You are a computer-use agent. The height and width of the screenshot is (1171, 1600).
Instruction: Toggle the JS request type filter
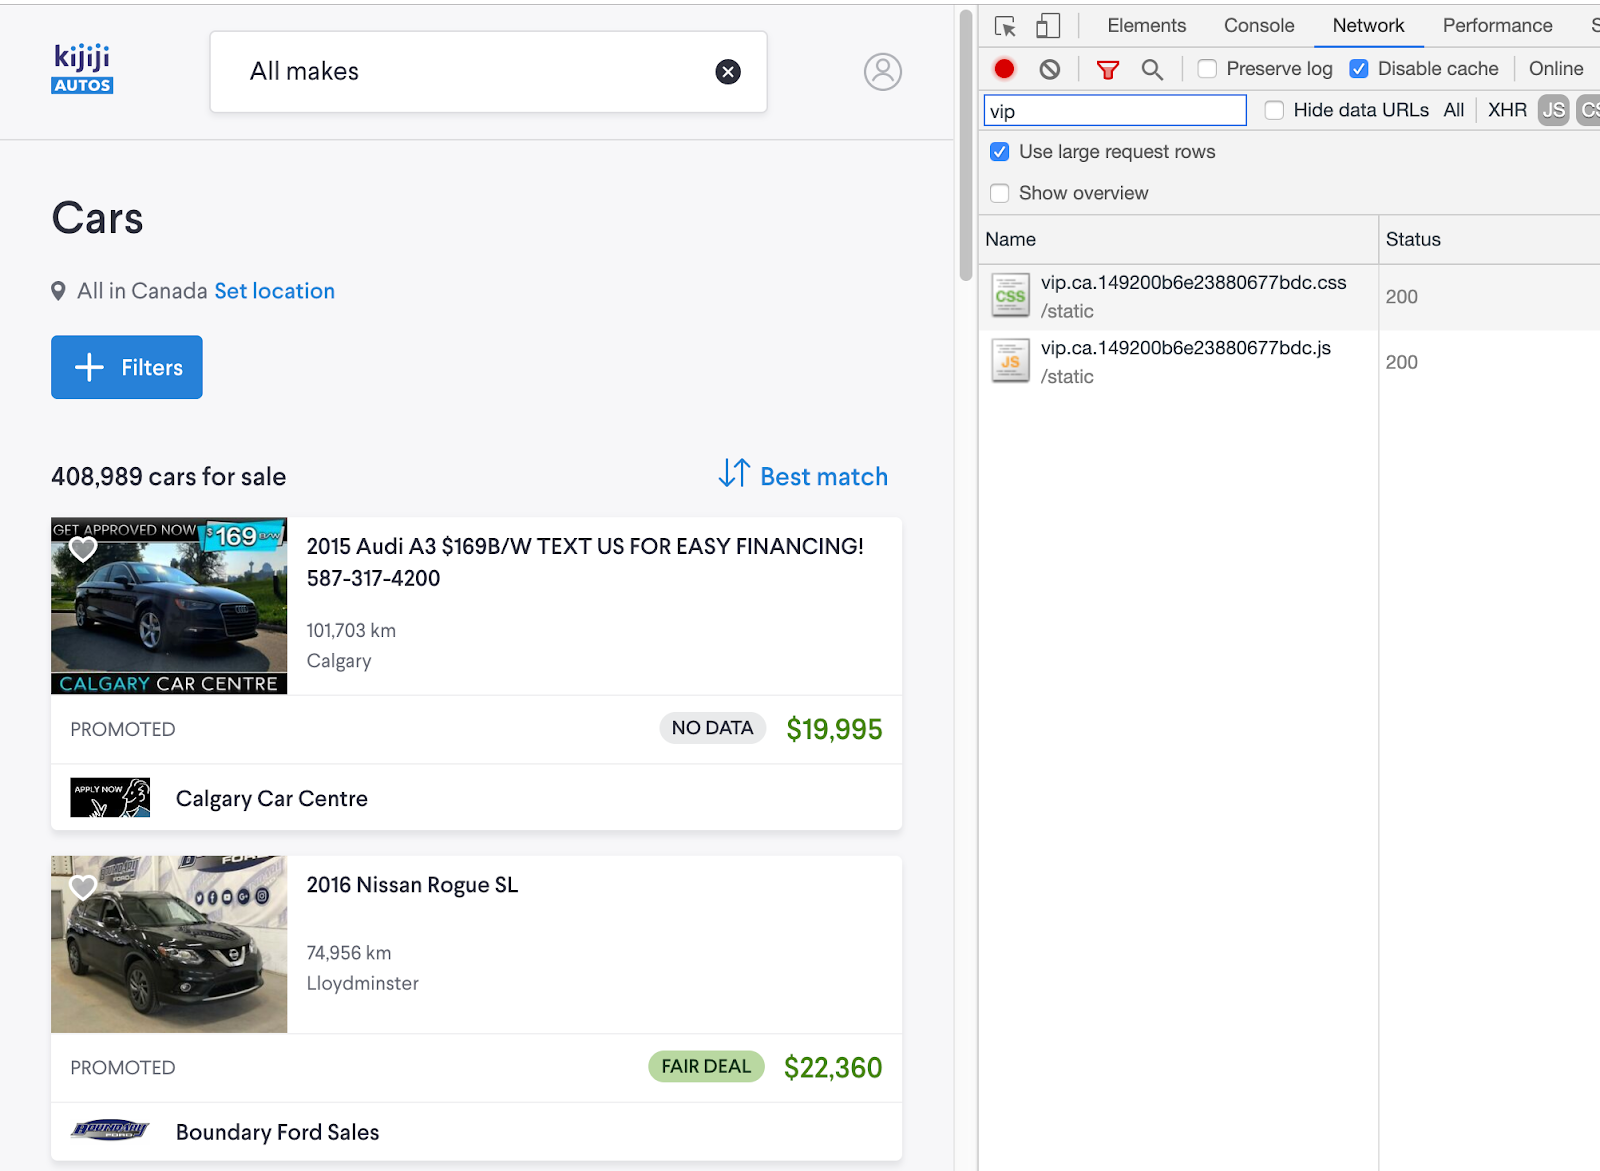click(1553, 110)
